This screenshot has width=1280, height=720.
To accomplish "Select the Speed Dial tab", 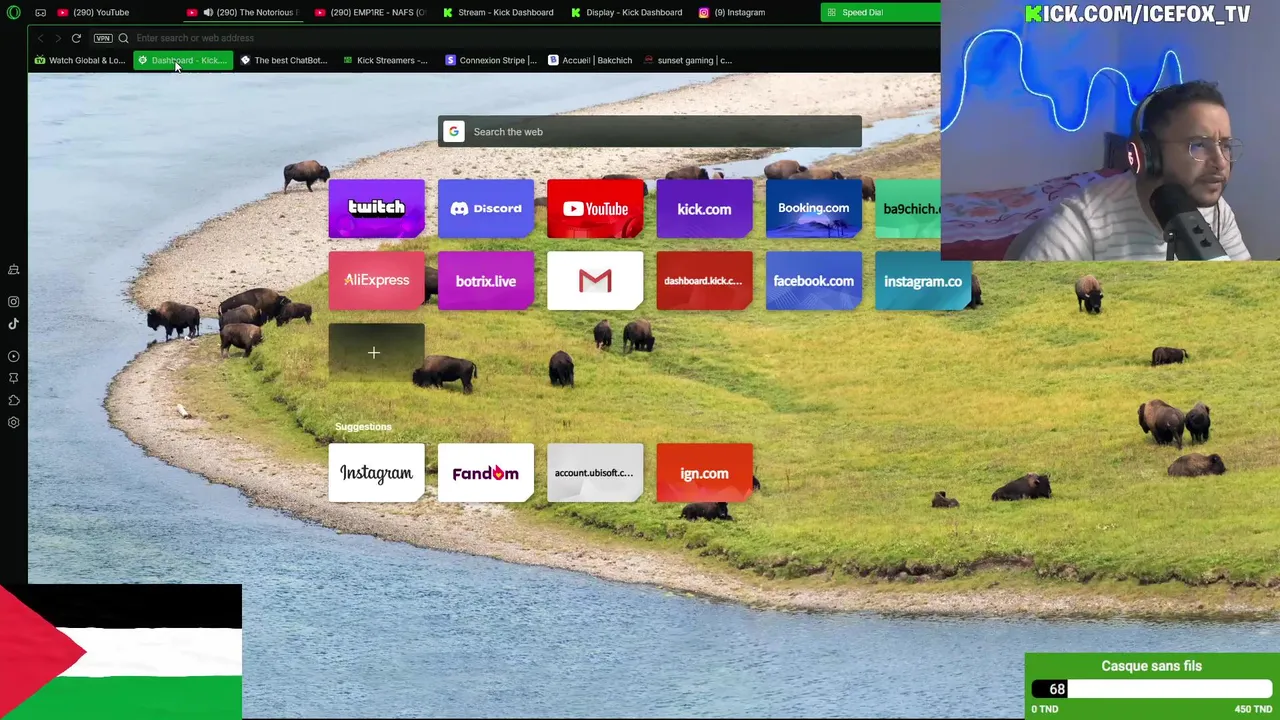I will 880,12.
